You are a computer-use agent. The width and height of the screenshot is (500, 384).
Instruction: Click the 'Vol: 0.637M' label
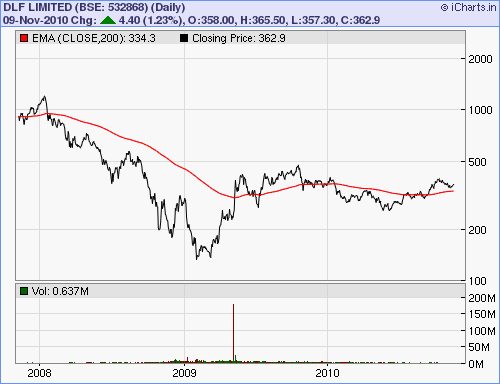pyautogui.click(x=60, y=291)
